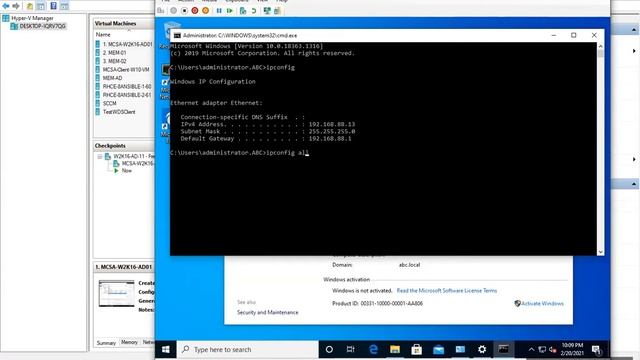Open the taskbar clock and date
This screenshot has width=640, height=360.
click(572, 349)
